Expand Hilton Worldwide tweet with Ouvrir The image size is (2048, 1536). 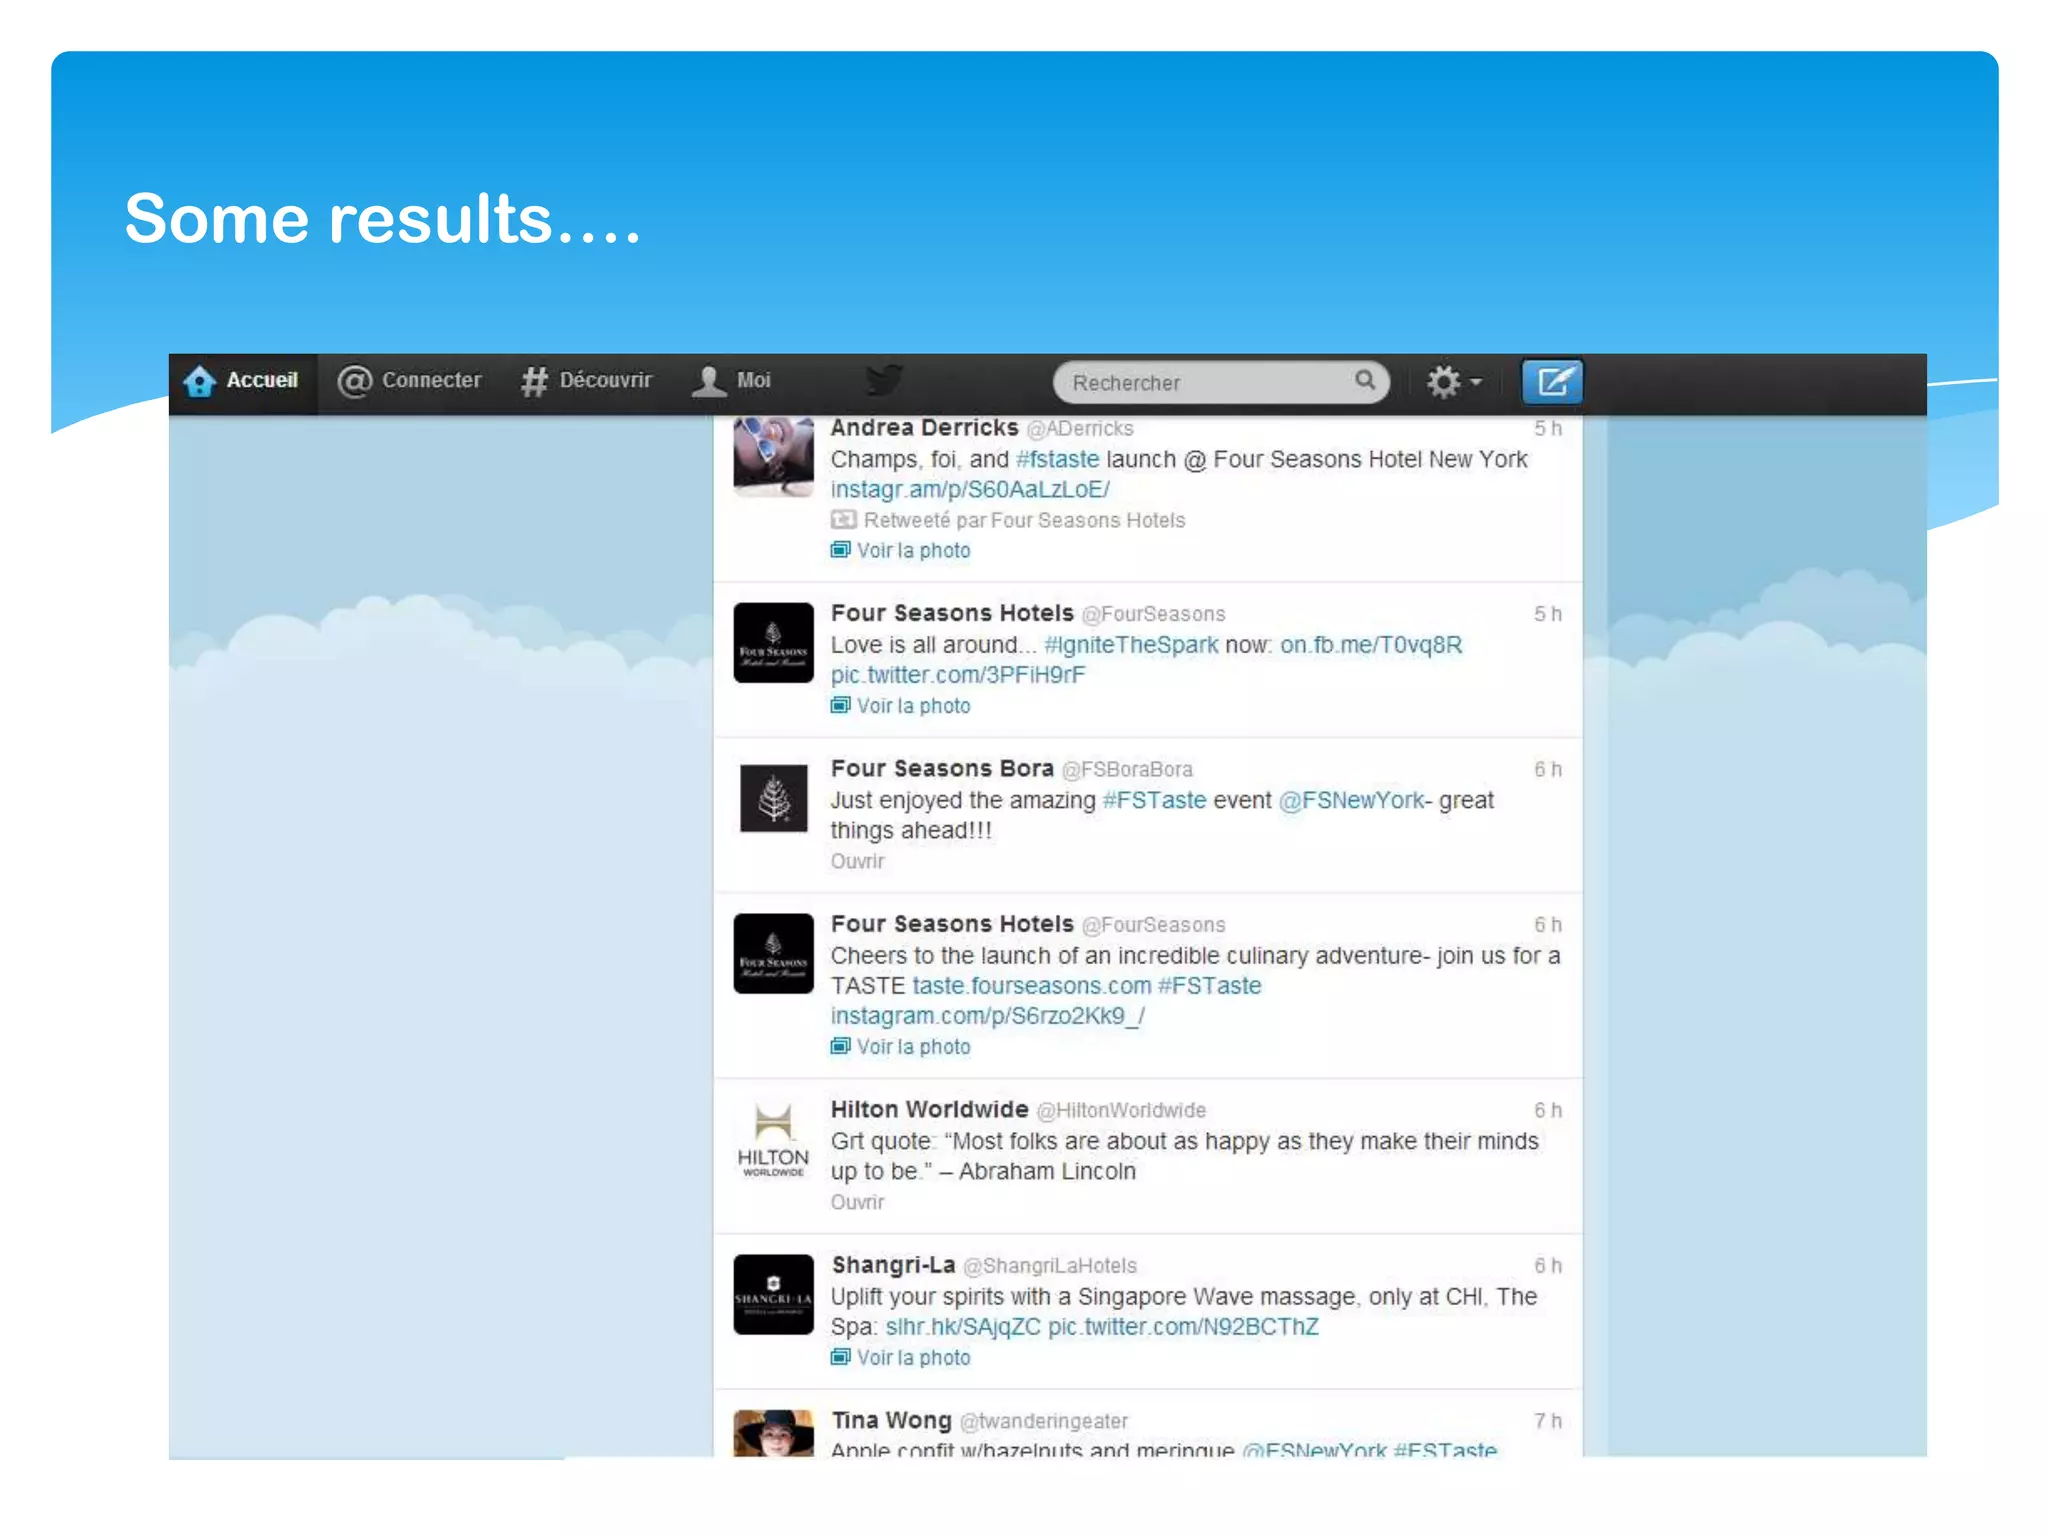click(x=857, y=1202)
